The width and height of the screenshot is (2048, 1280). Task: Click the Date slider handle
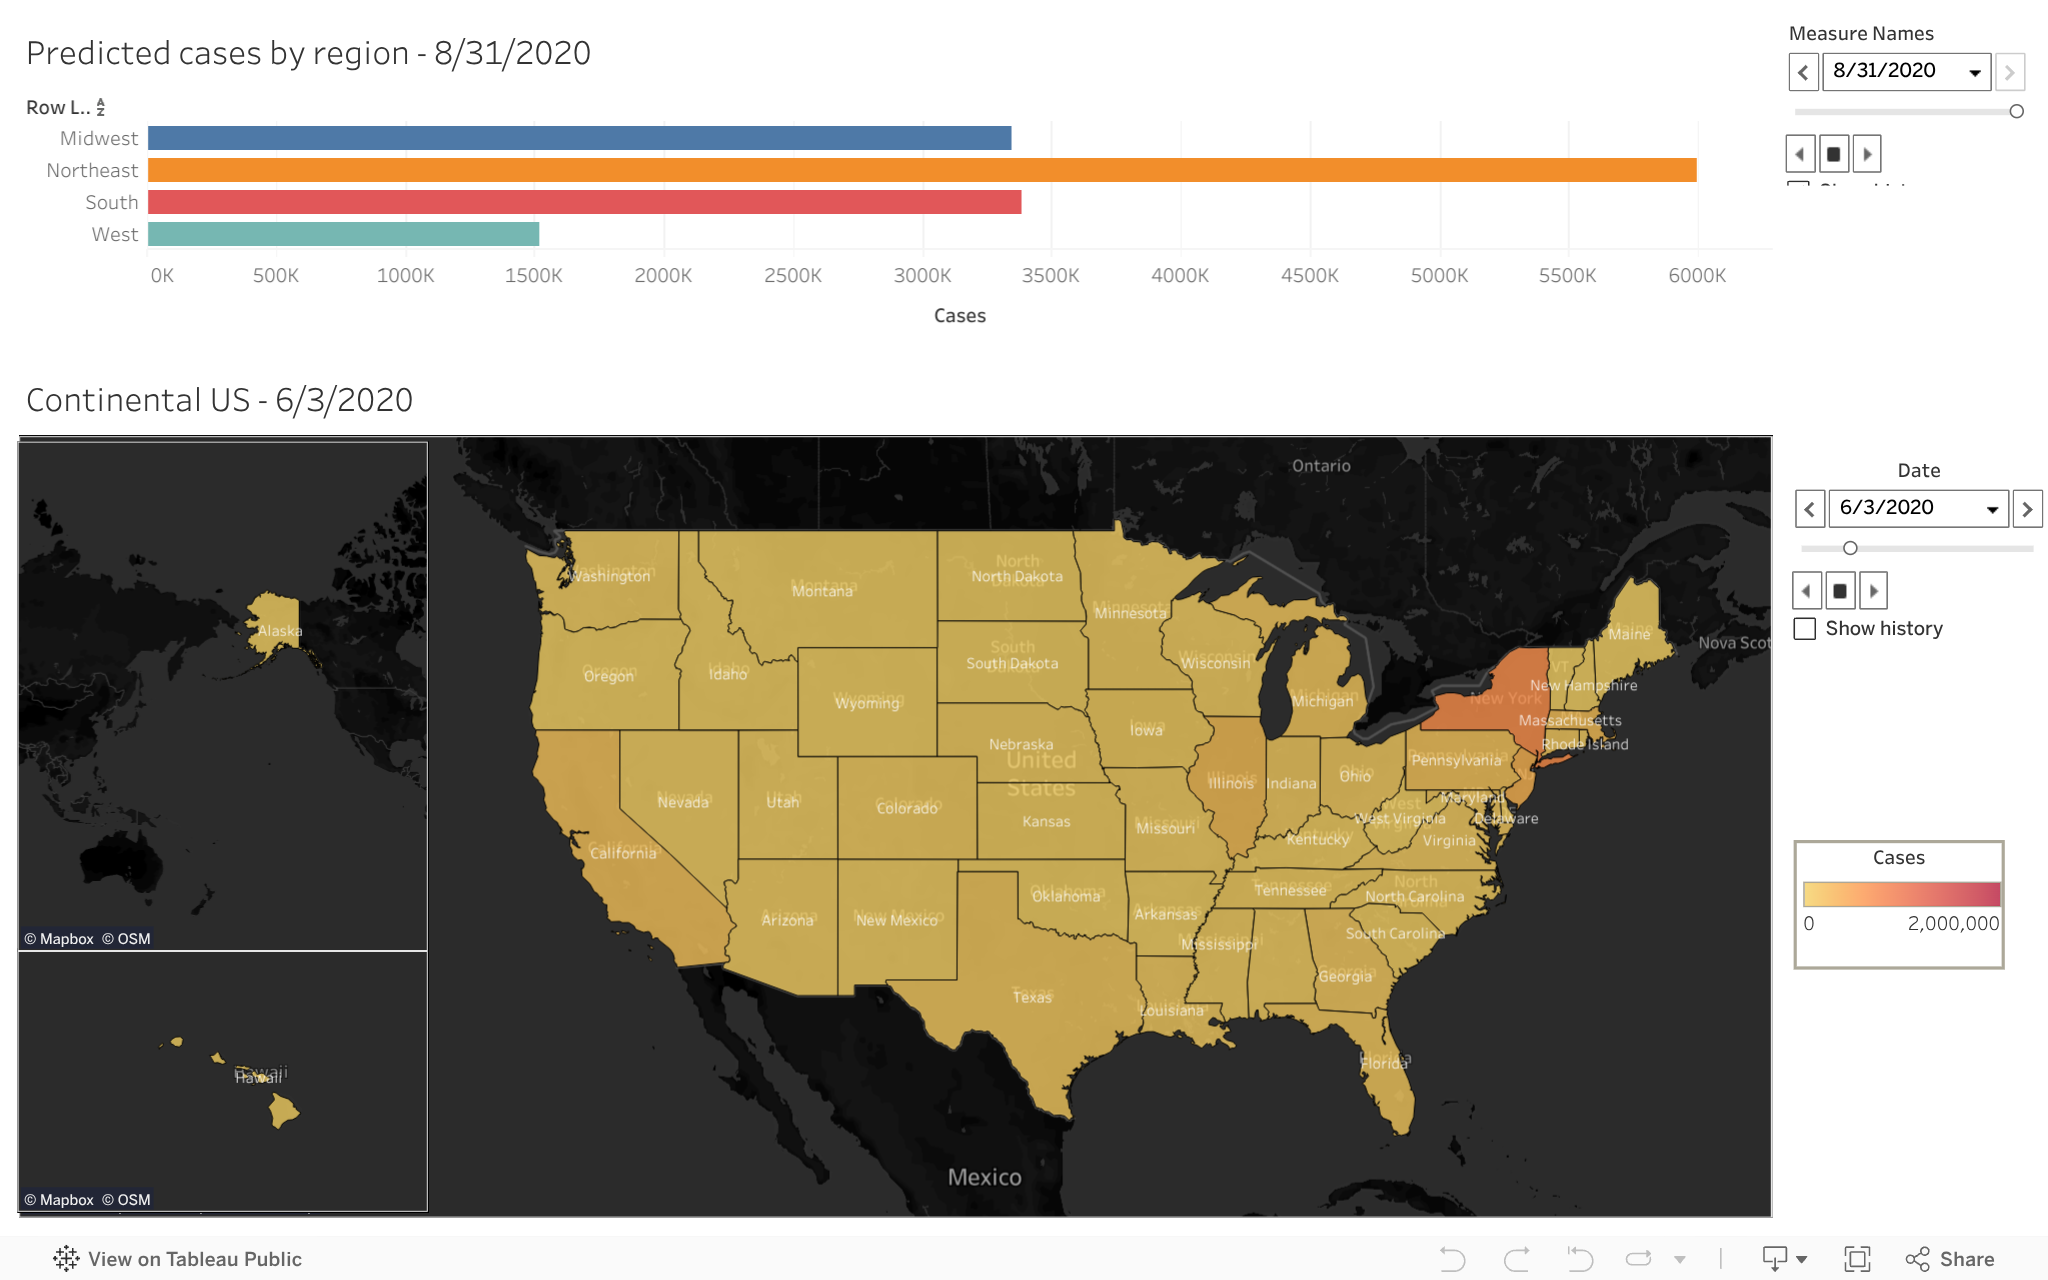click(x=1850, y=548)
